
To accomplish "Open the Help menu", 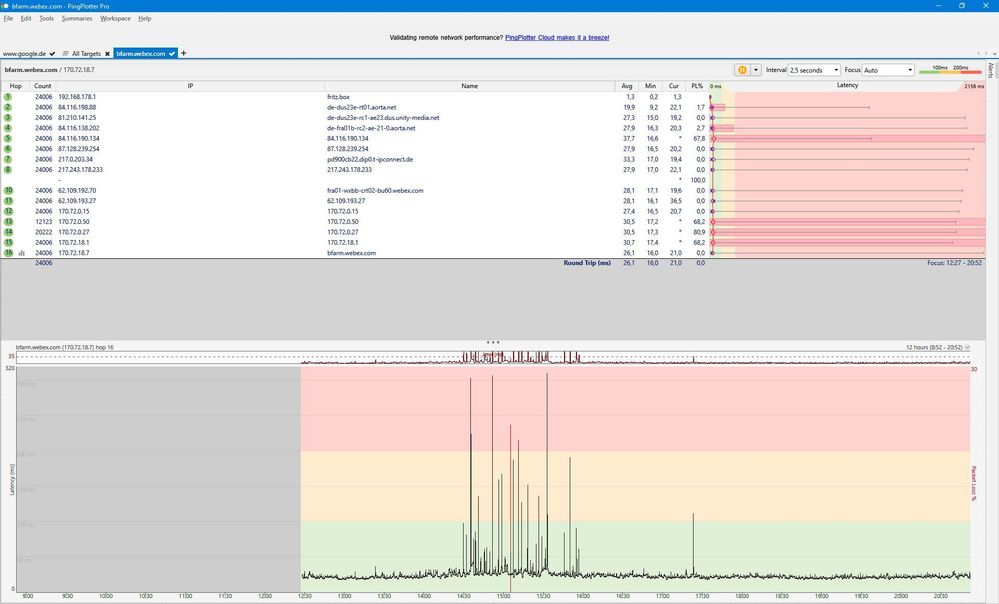I will tap(145, 18).
